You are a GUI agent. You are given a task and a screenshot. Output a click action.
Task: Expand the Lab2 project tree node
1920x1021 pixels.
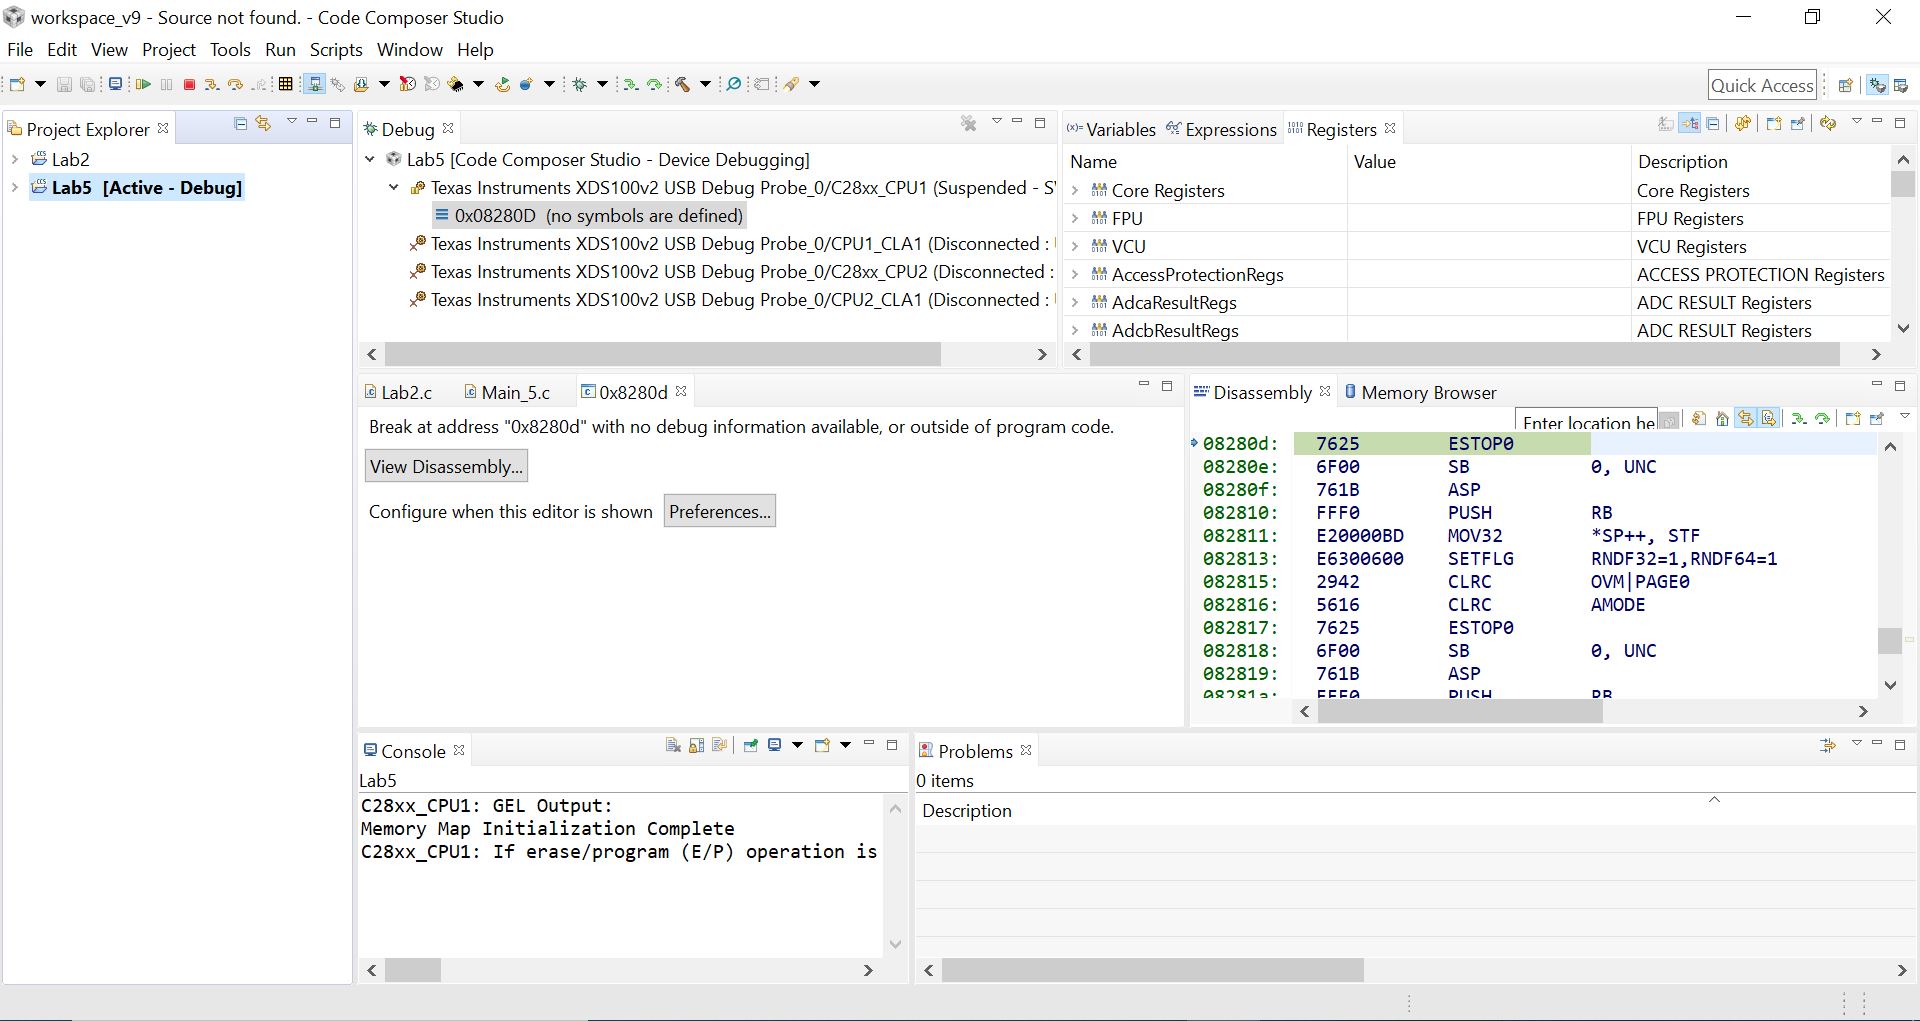click(x=15, y=159)
